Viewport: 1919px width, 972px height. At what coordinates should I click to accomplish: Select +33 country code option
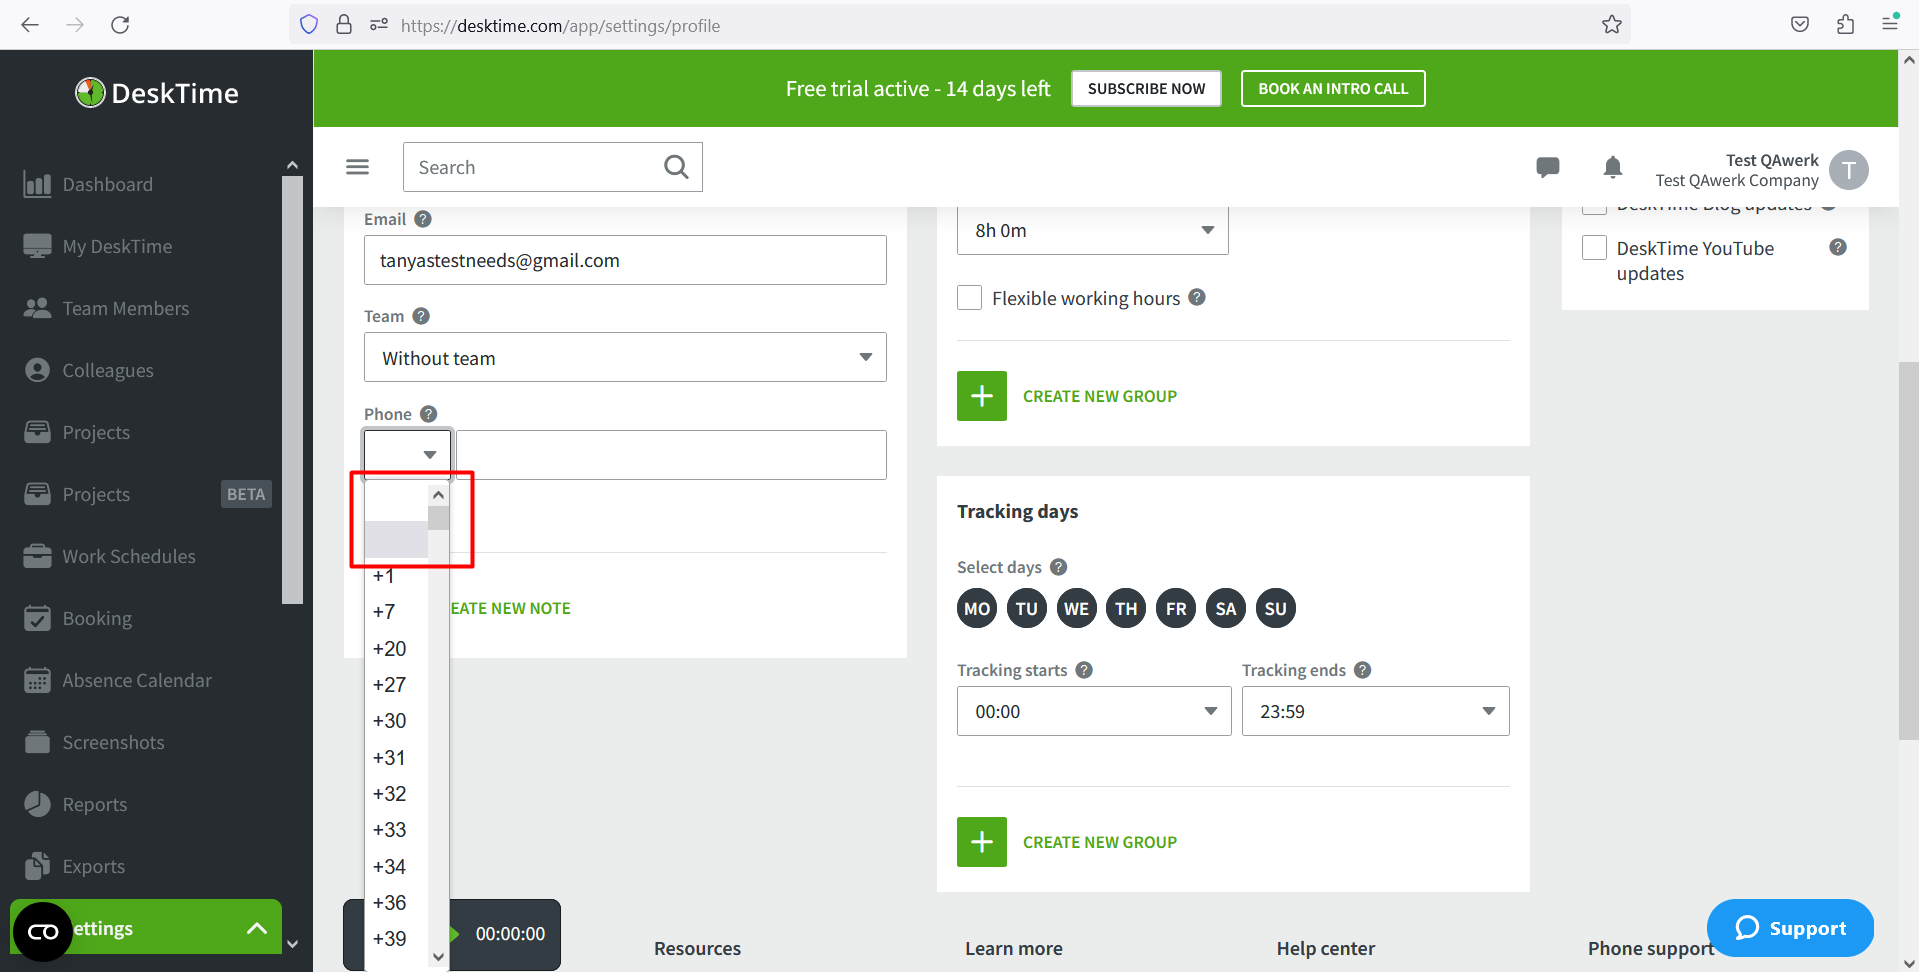396,830
